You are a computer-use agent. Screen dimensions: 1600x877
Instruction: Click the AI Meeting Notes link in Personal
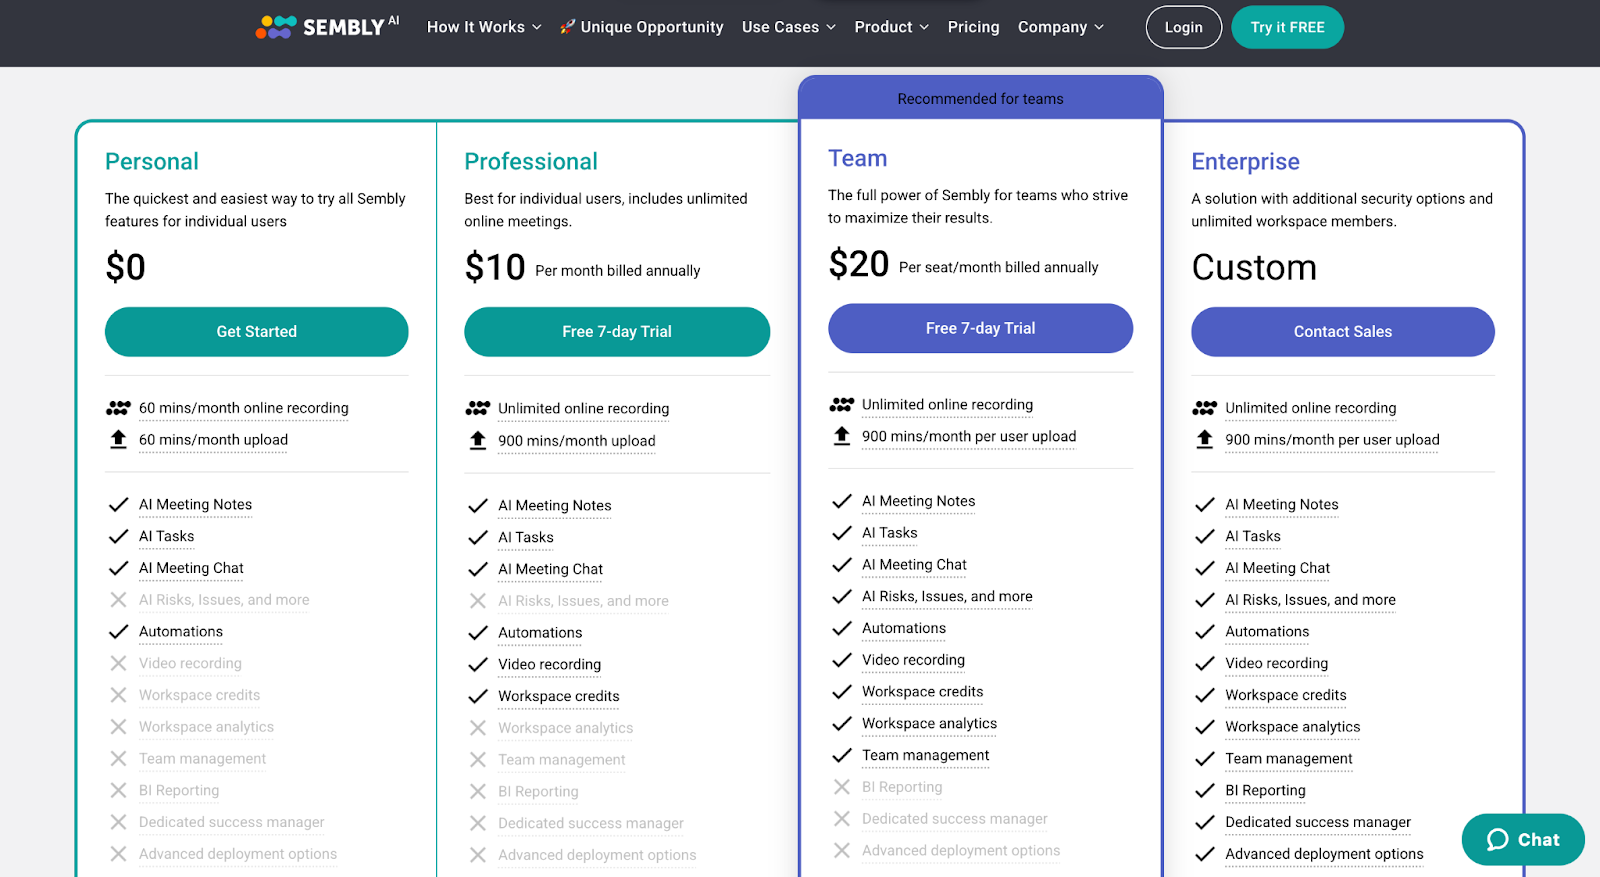195,505
